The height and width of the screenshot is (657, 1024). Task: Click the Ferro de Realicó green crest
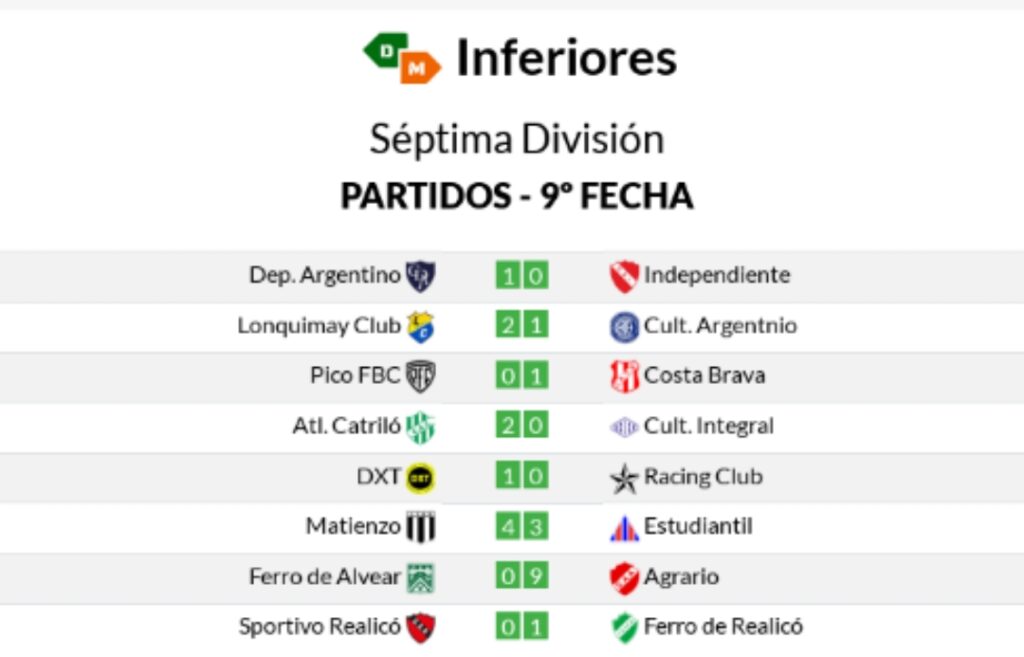624,628
